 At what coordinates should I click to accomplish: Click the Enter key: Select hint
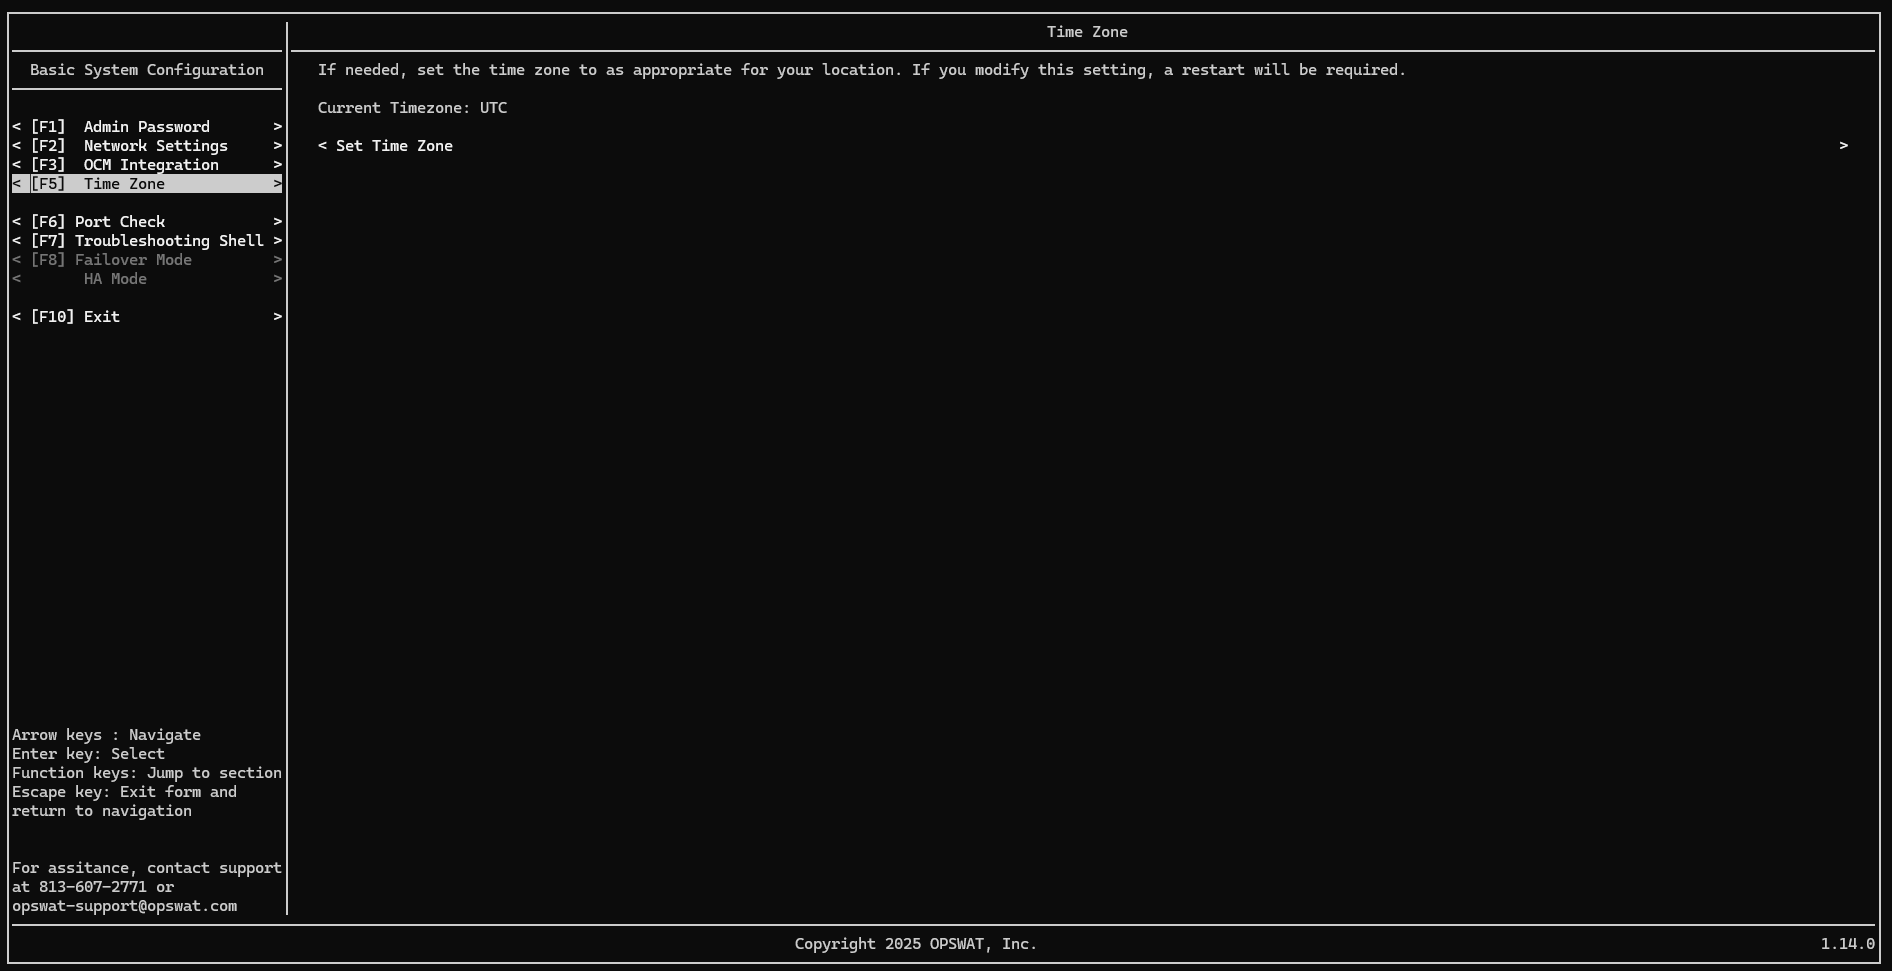pos(89,754)
